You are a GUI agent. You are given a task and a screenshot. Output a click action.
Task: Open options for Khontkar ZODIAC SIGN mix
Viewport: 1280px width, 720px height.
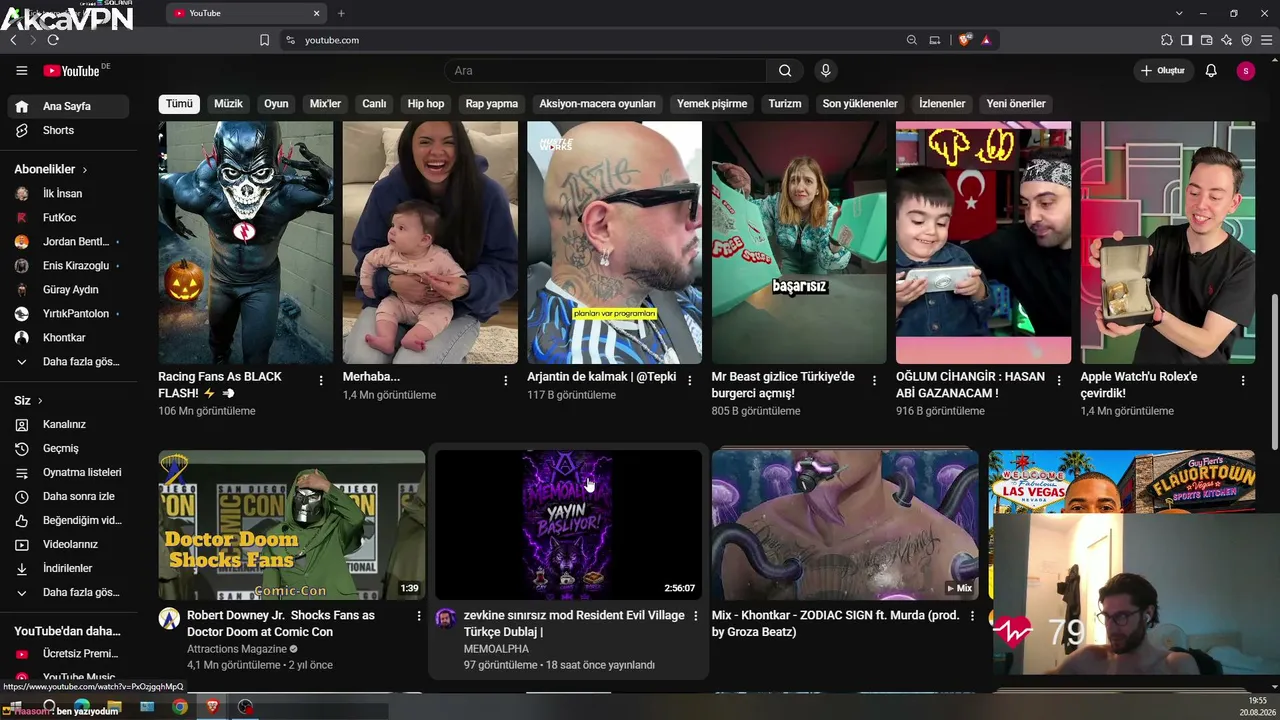[972, 616]
